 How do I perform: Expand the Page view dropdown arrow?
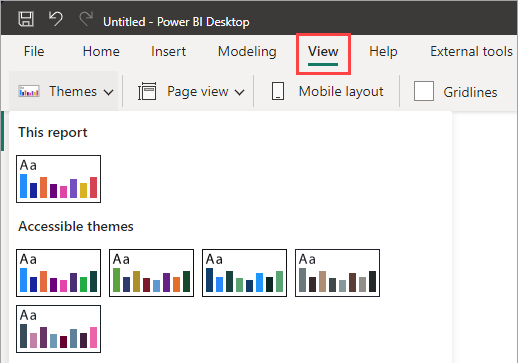click(240, 92)
